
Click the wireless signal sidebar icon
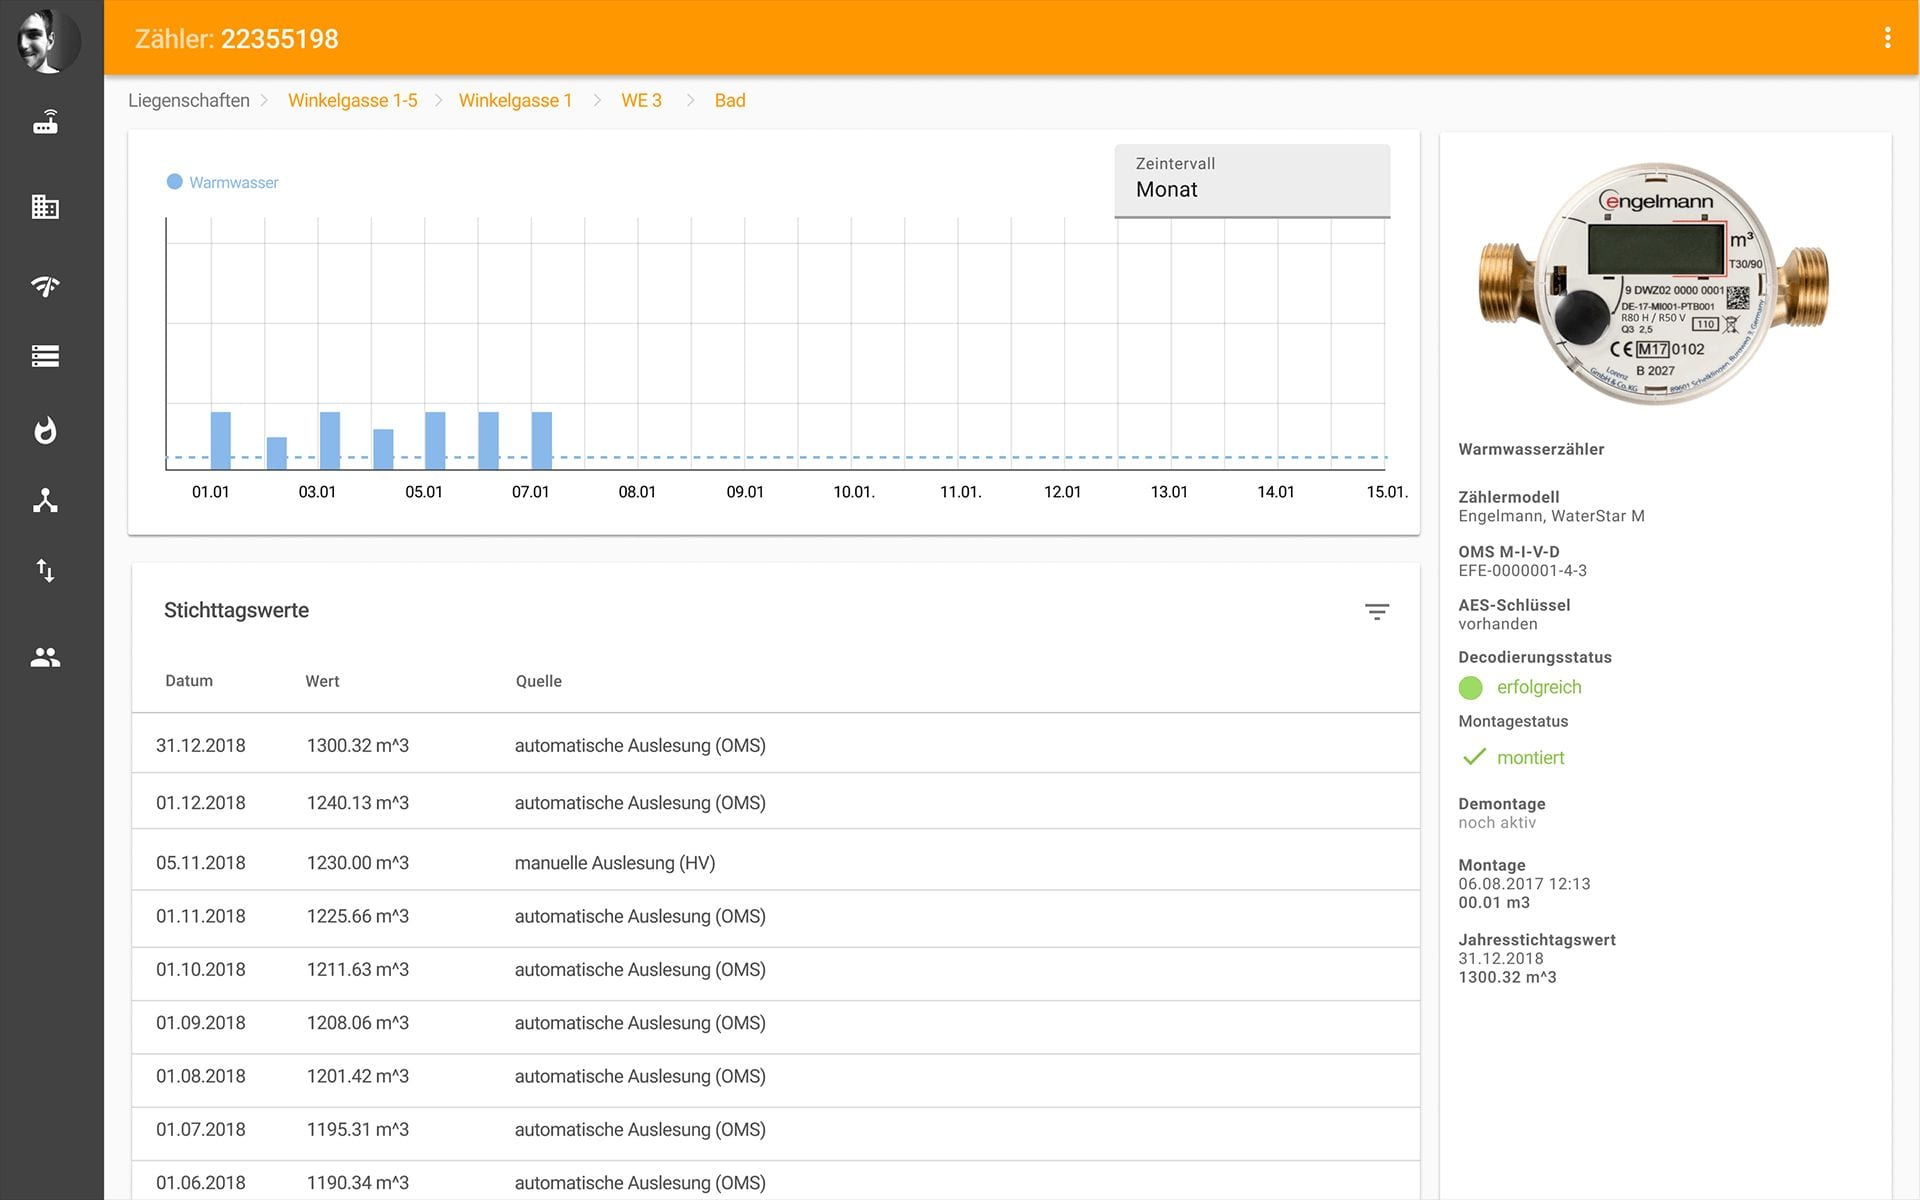click(45, 286)
